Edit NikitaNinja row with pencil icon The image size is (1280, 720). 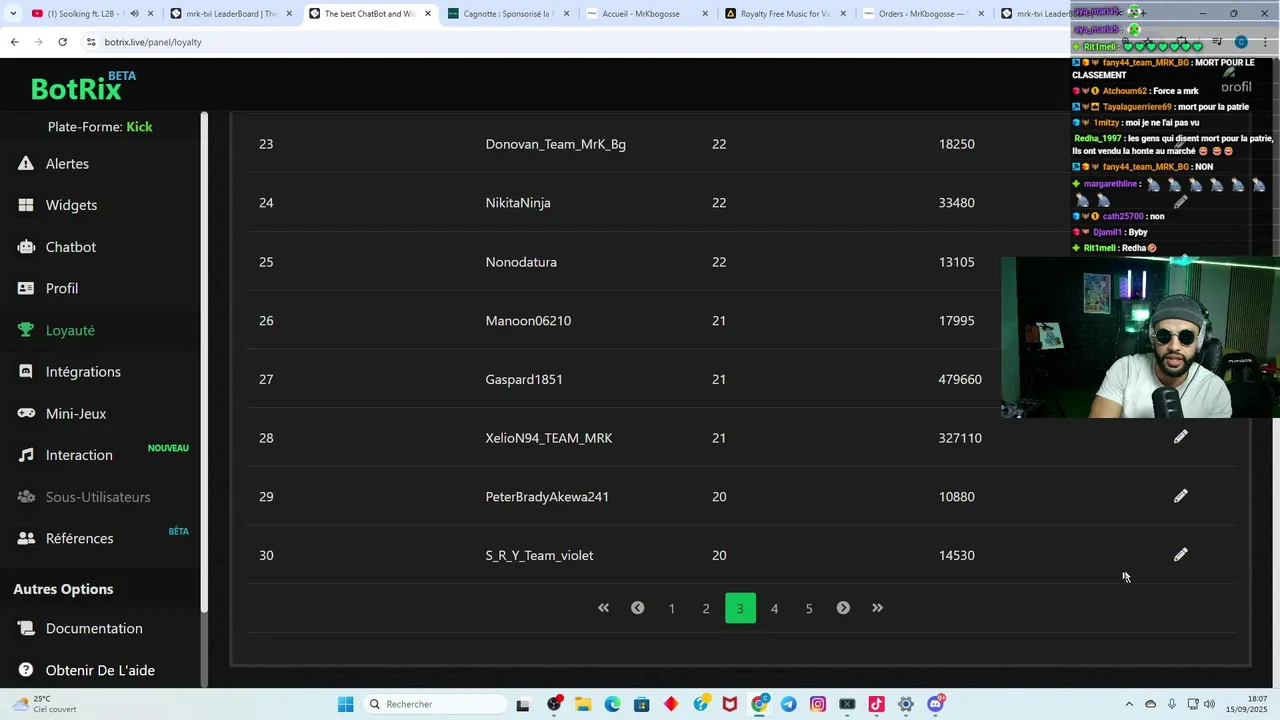1181,202
